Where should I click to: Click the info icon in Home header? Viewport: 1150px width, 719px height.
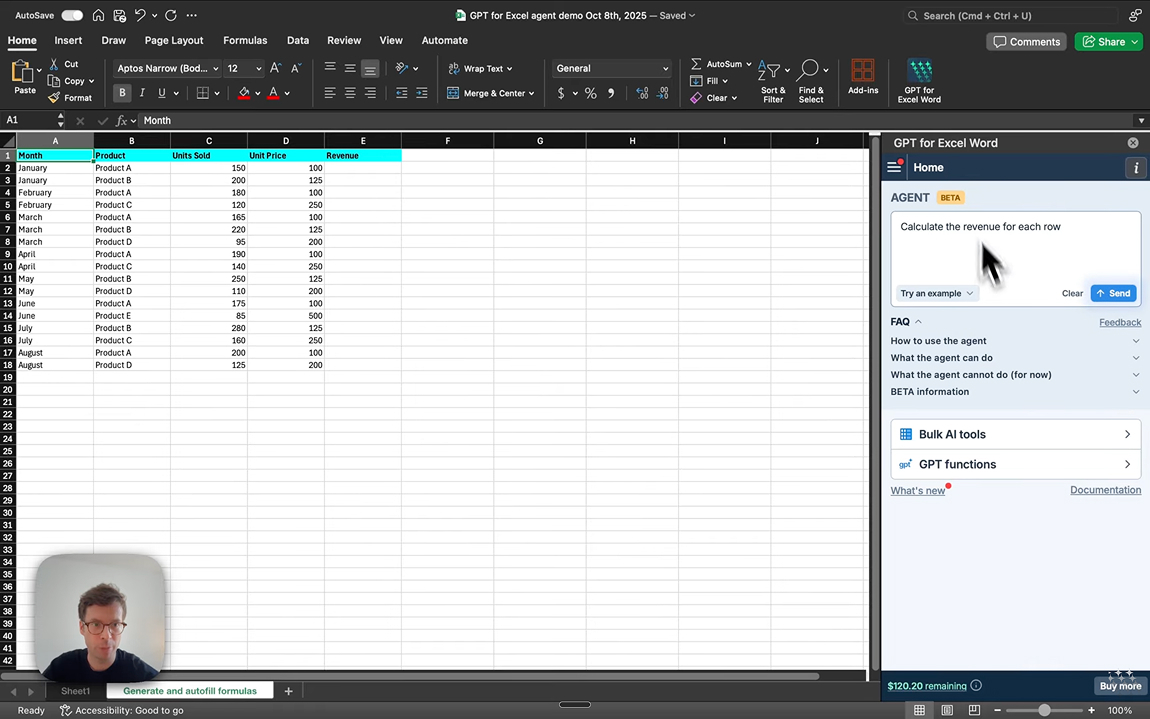1136,168
